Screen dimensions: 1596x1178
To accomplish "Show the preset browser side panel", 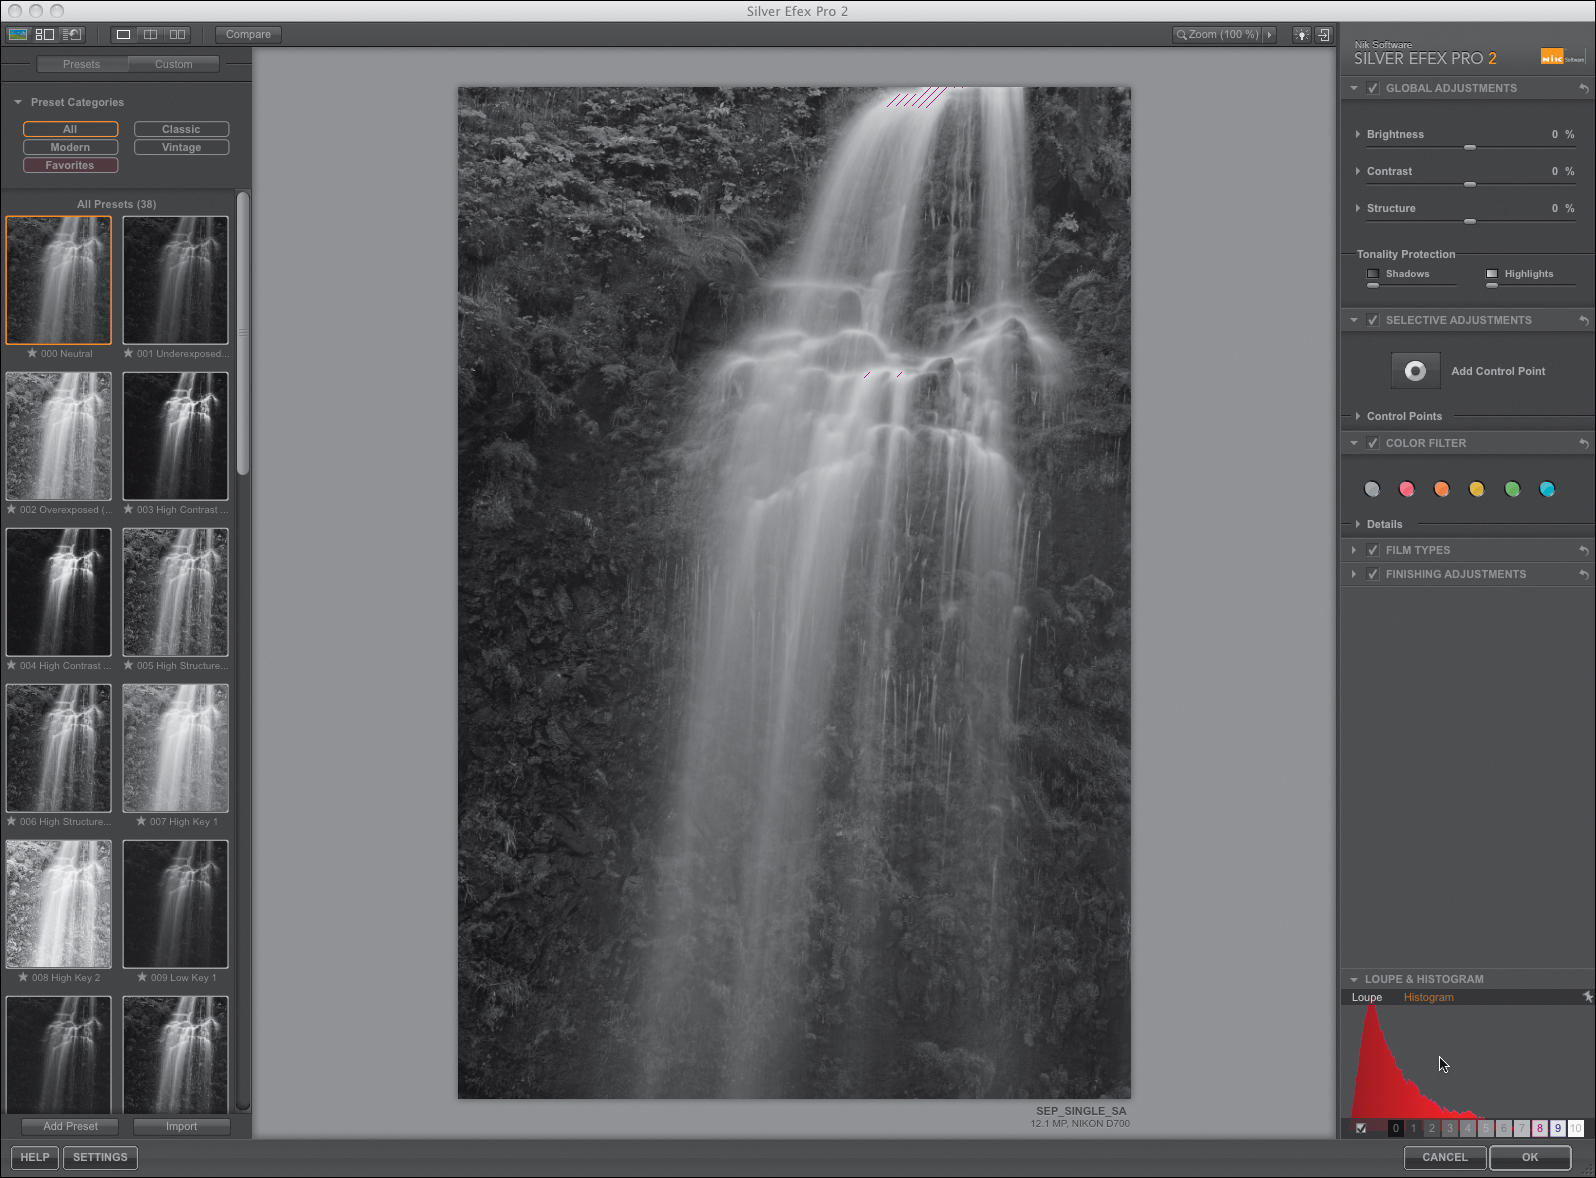I will tap(45, 34).
